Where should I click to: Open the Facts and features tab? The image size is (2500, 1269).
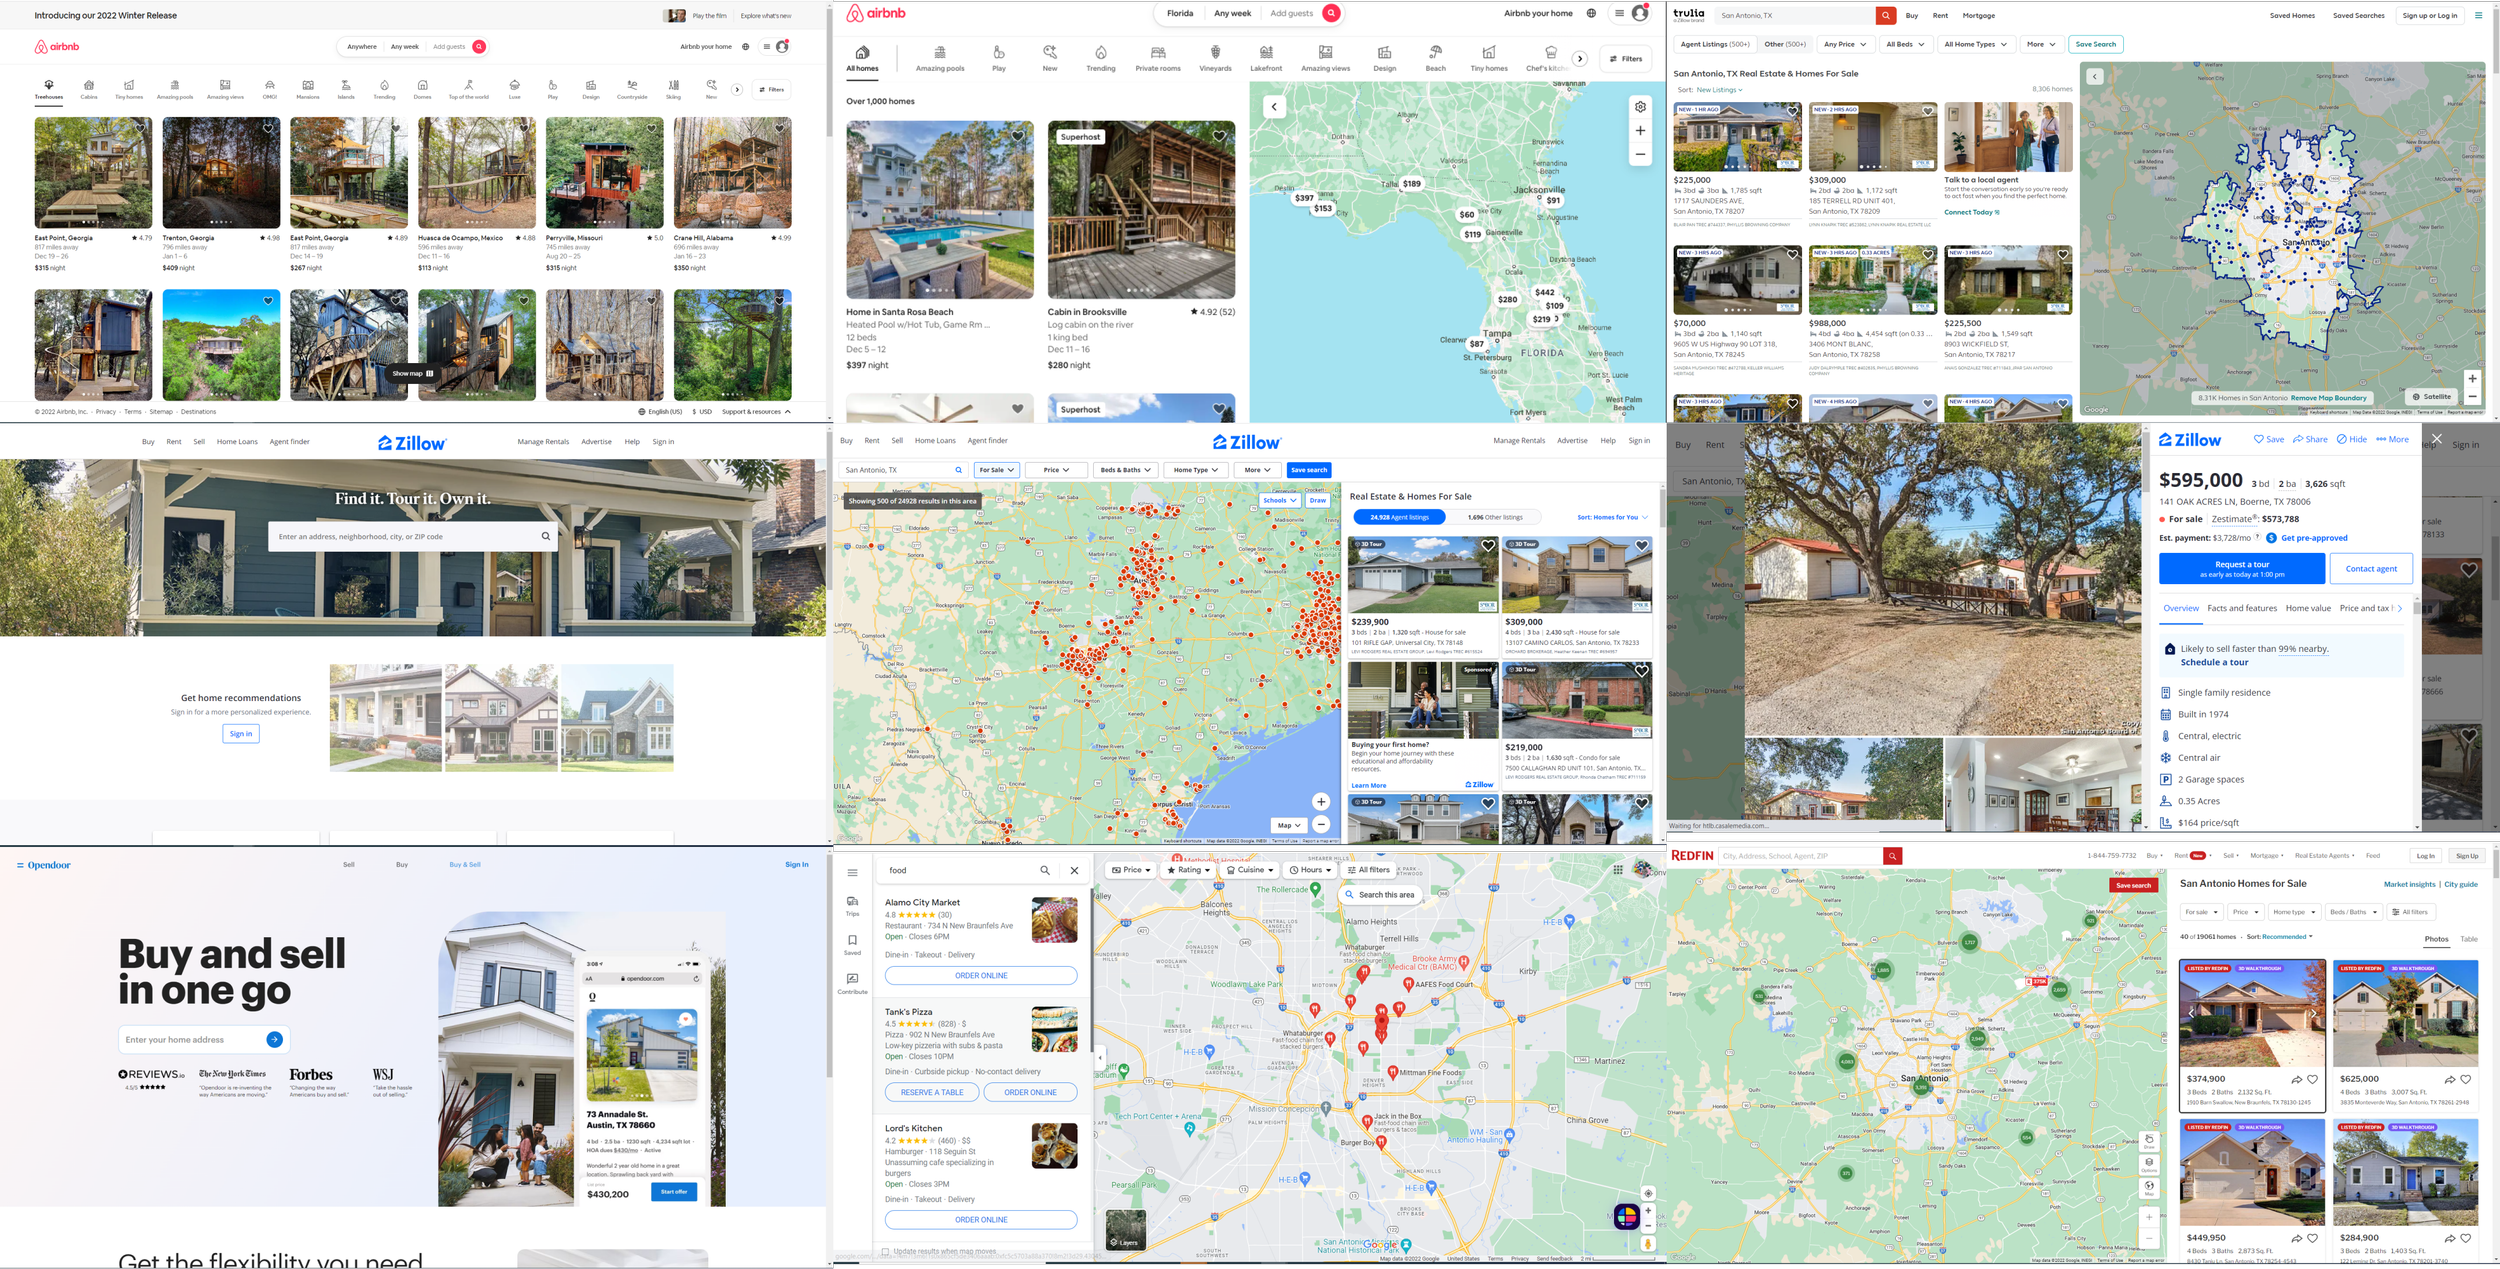tap(2241, 608)
